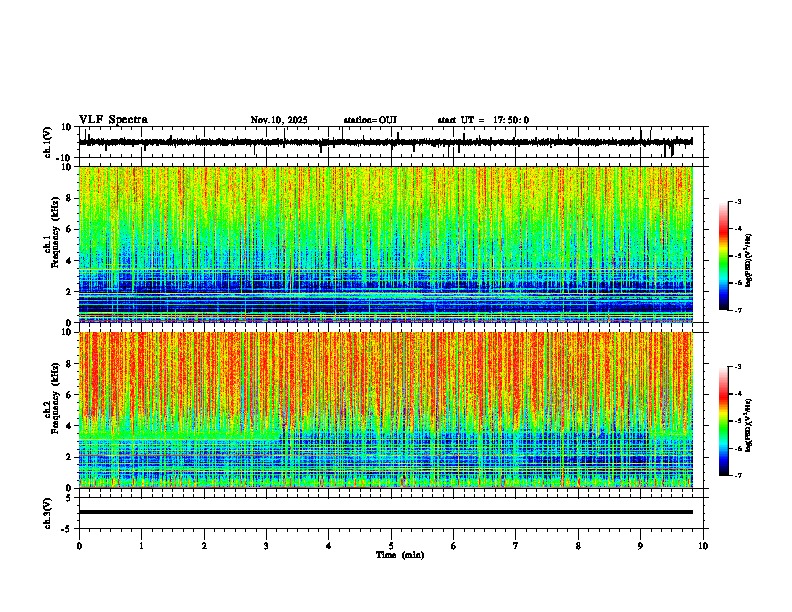This screenshot has height=612, width=792.
Task: Click the '8' kHz tick on ch.1 spectrogram
Action: (69, 198)
